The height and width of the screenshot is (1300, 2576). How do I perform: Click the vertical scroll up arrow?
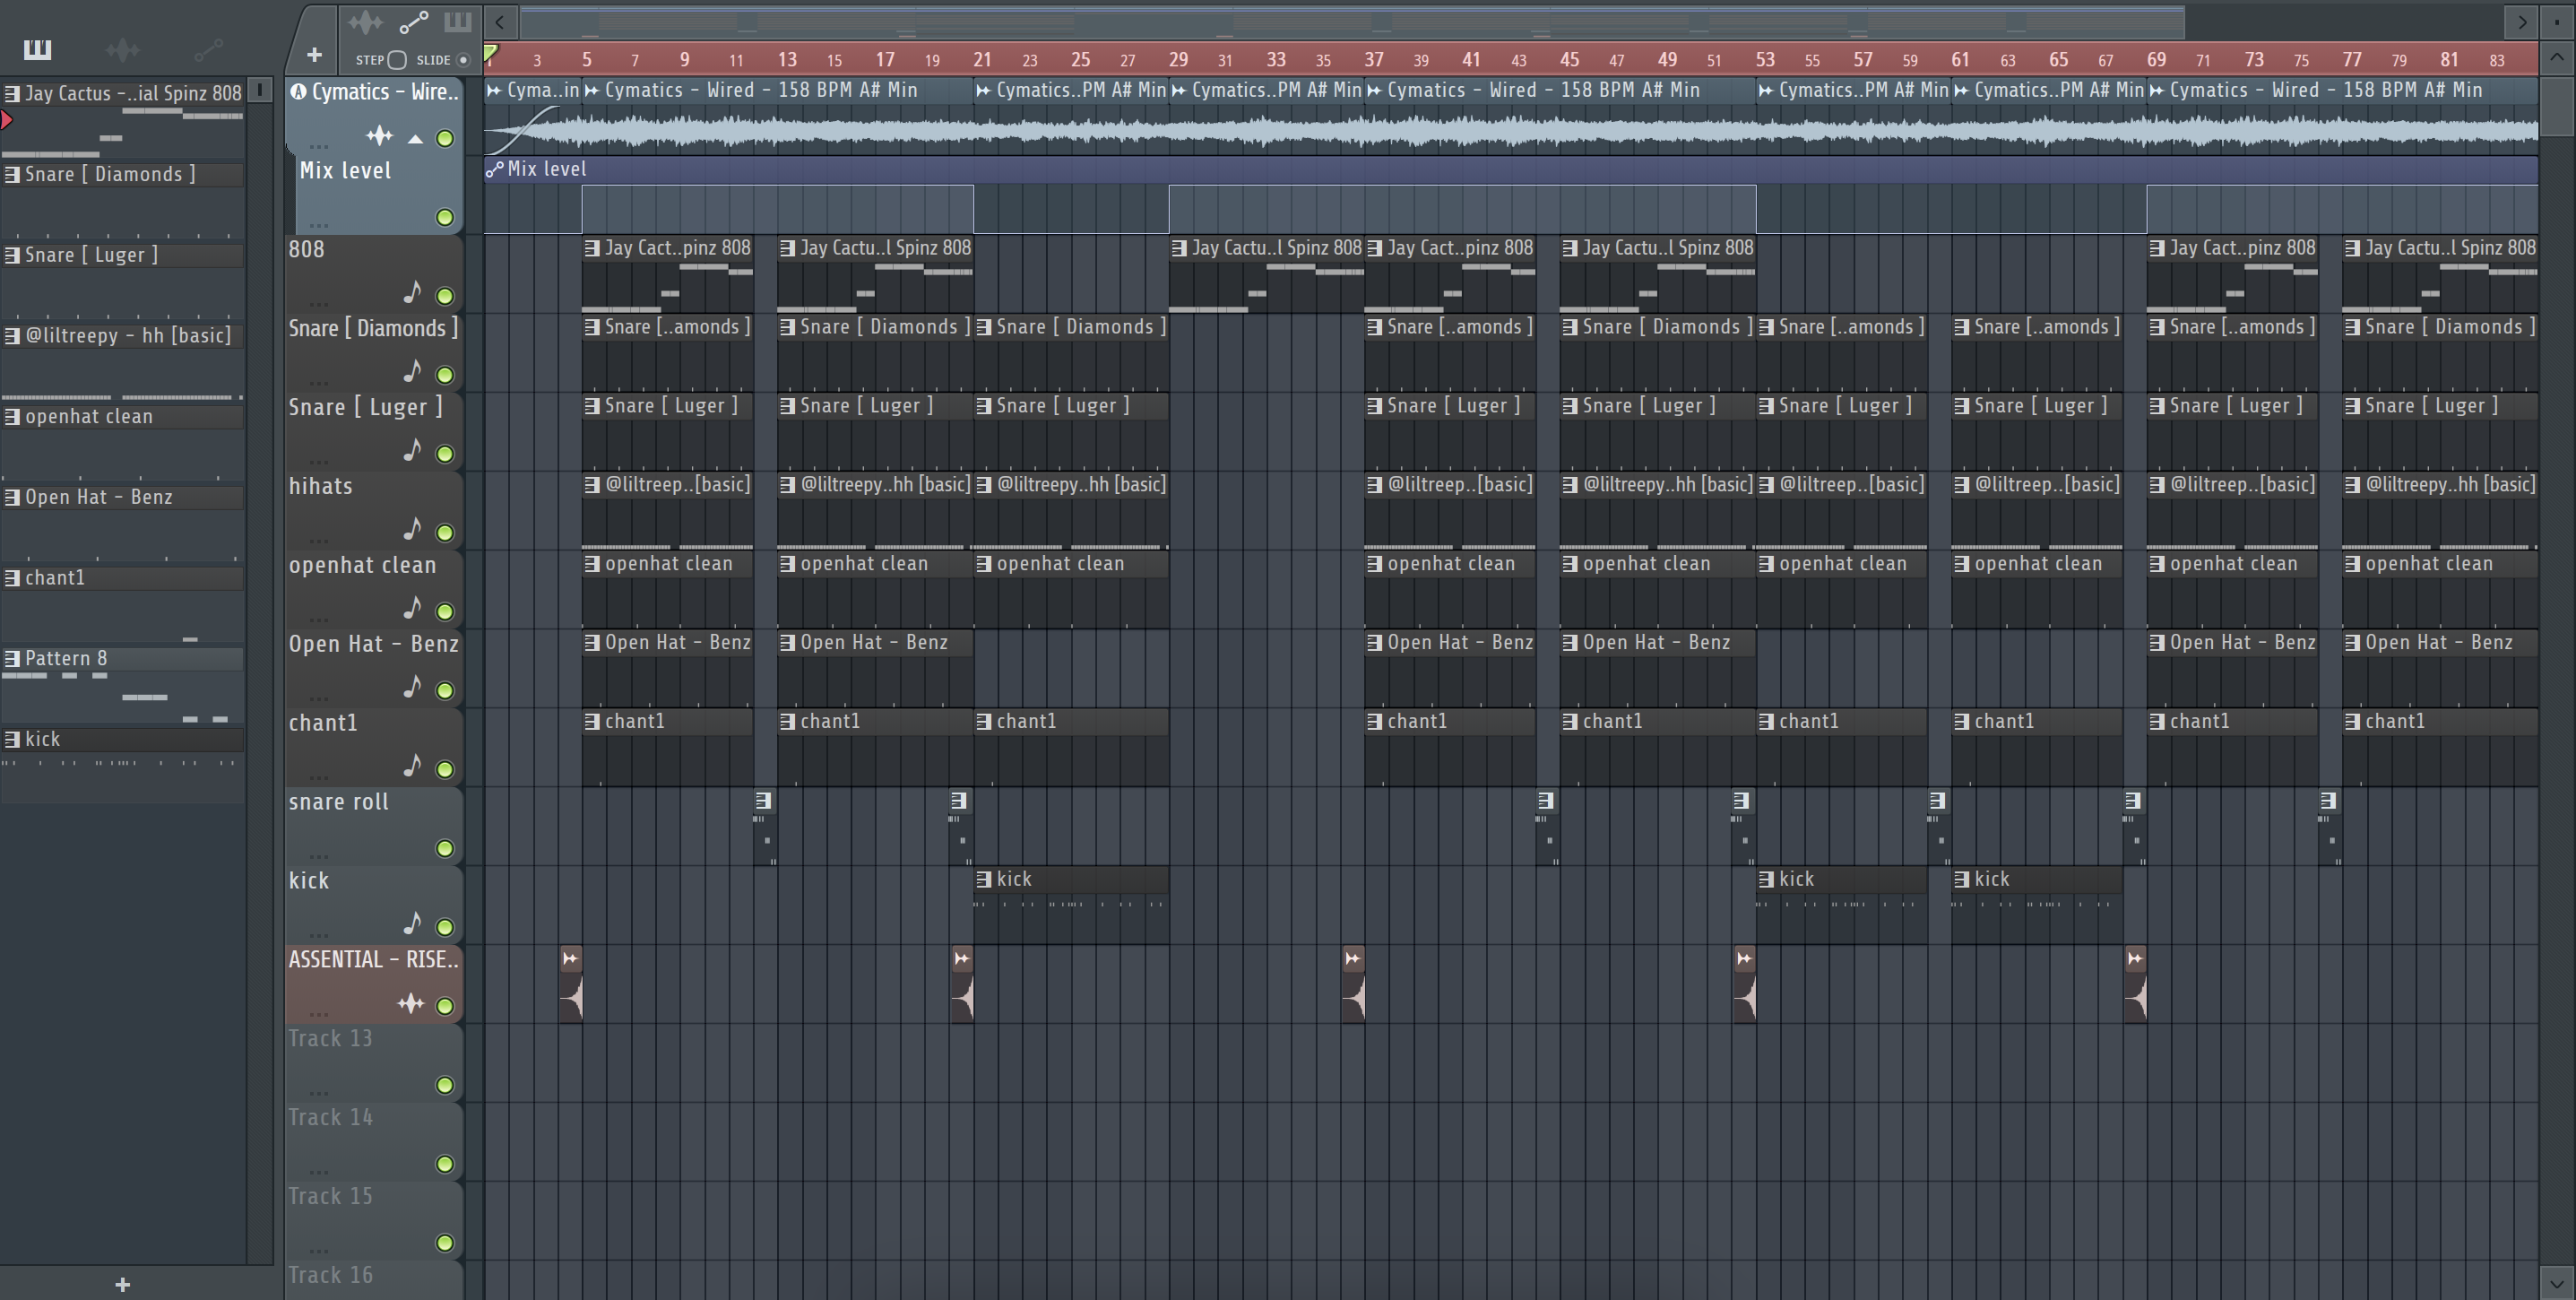point(2558,59)
